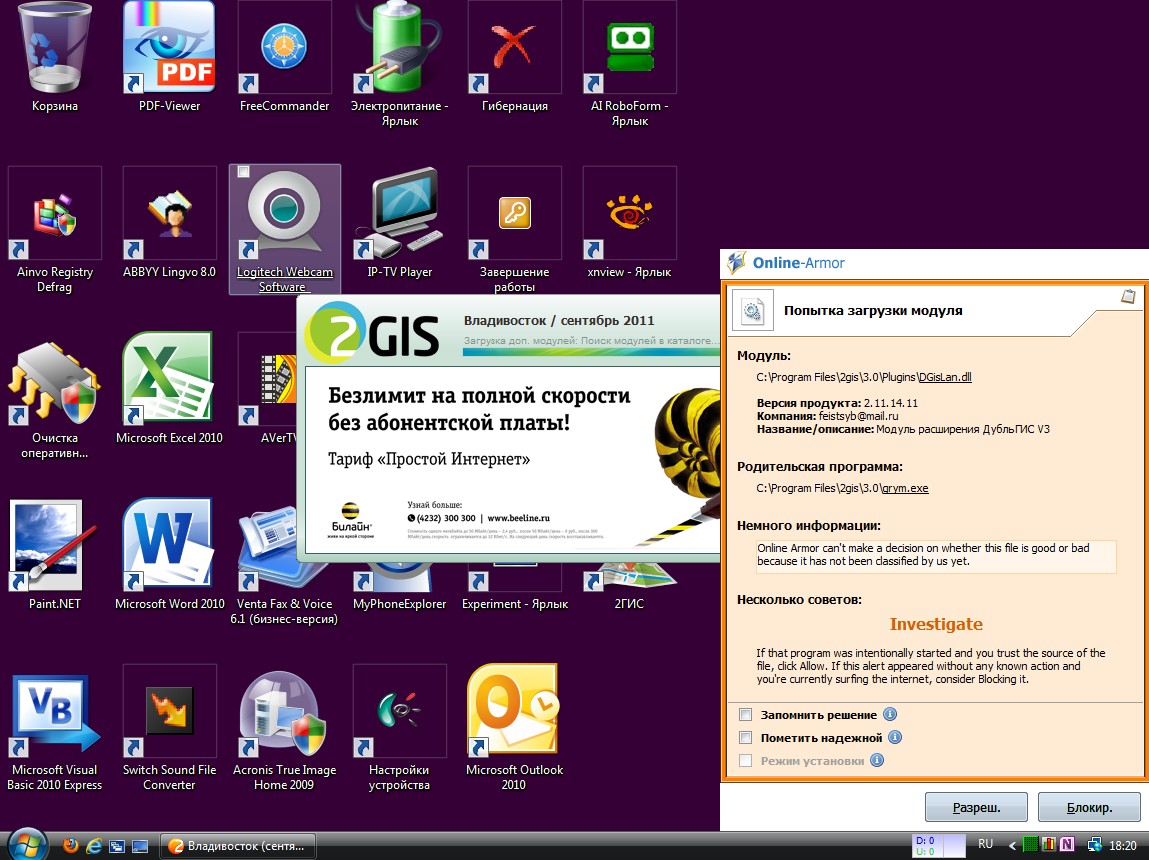The width and height of the screenshot is (1149, 860).
Task: Open the grym.exe parent program link
Action: point(905,488)
